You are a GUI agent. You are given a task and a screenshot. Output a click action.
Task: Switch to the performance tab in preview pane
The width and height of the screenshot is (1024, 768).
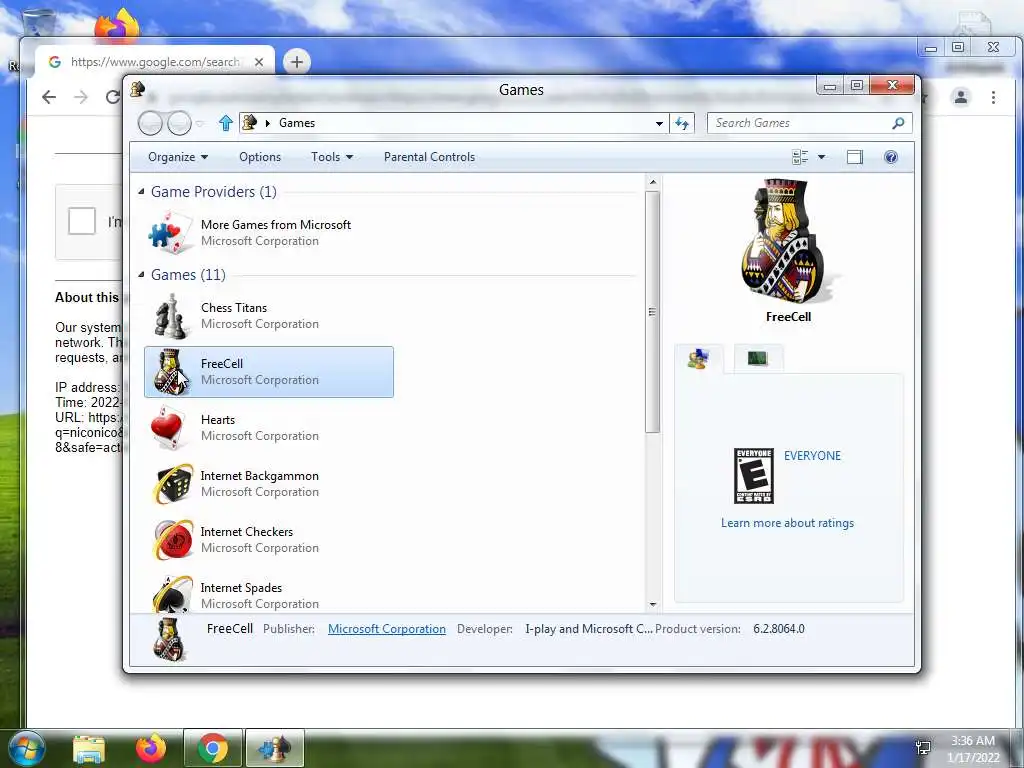[758, 358]
